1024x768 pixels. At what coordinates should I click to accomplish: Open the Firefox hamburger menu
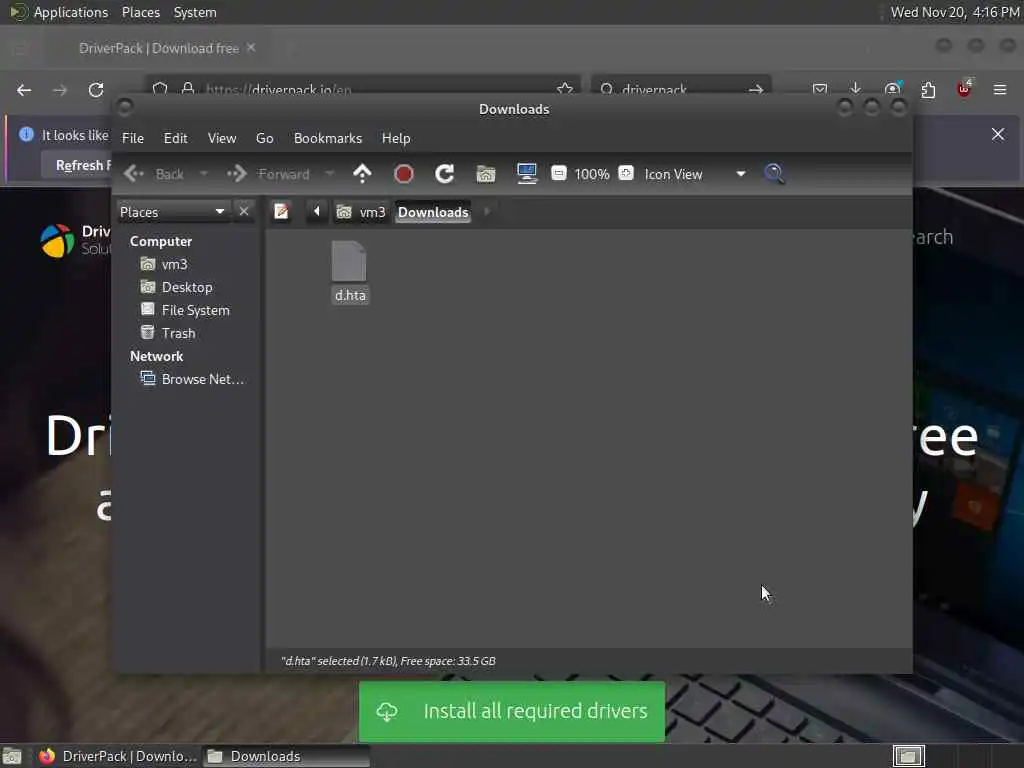tap(1000, 89)
